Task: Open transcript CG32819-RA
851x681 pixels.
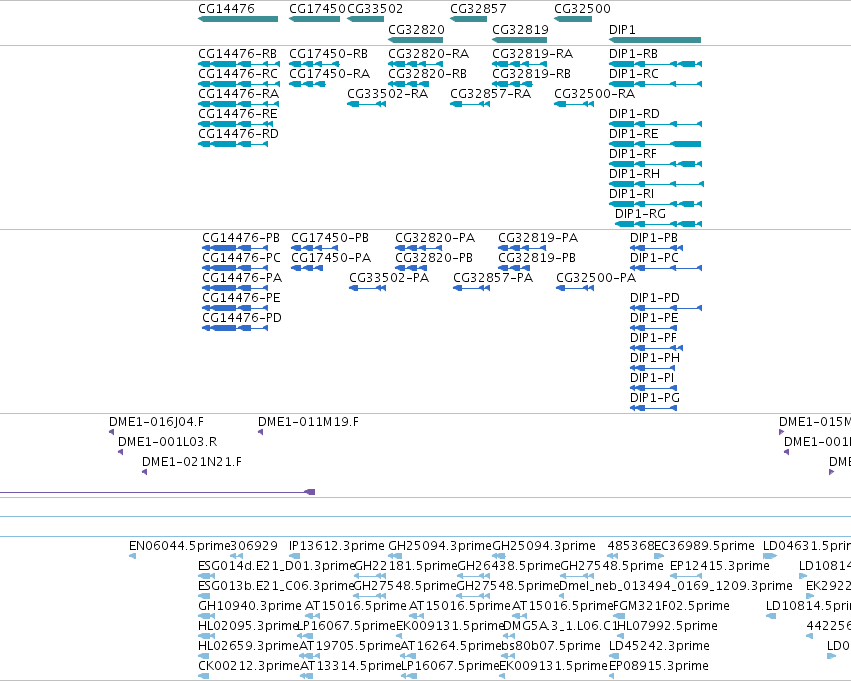Action: pos(519,64)
